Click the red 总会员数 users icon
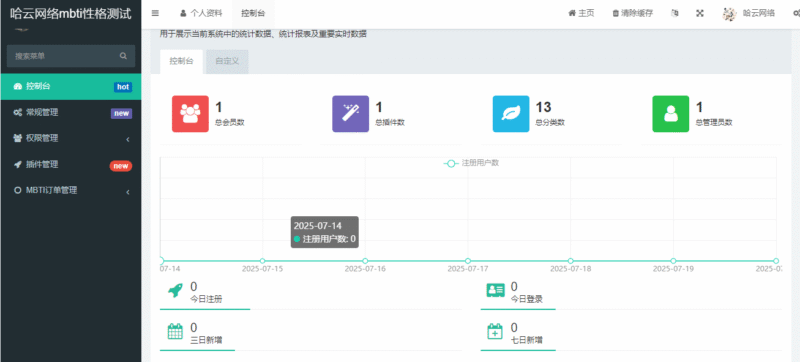 click(x=190, y=114)
